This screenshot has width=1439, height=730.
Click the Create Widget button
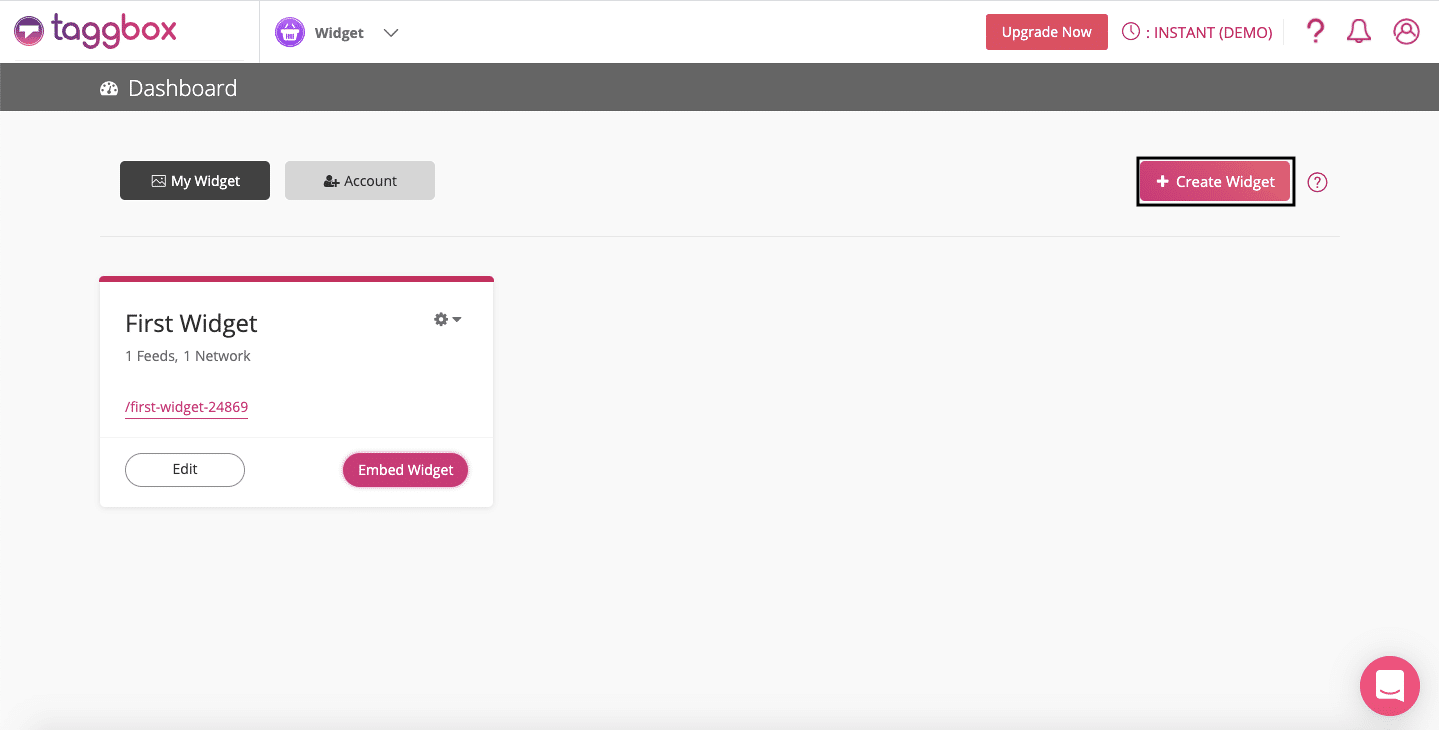pos(1215,182)
